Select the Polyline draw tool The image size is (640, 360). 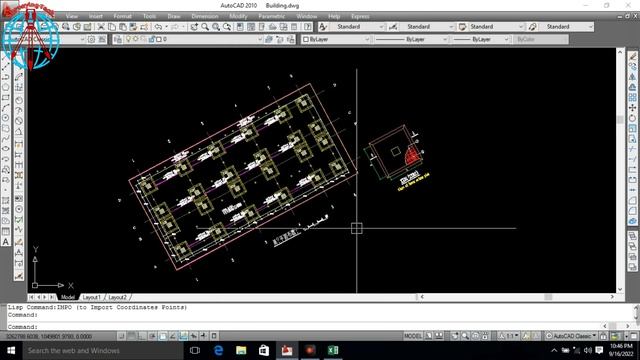6,77
